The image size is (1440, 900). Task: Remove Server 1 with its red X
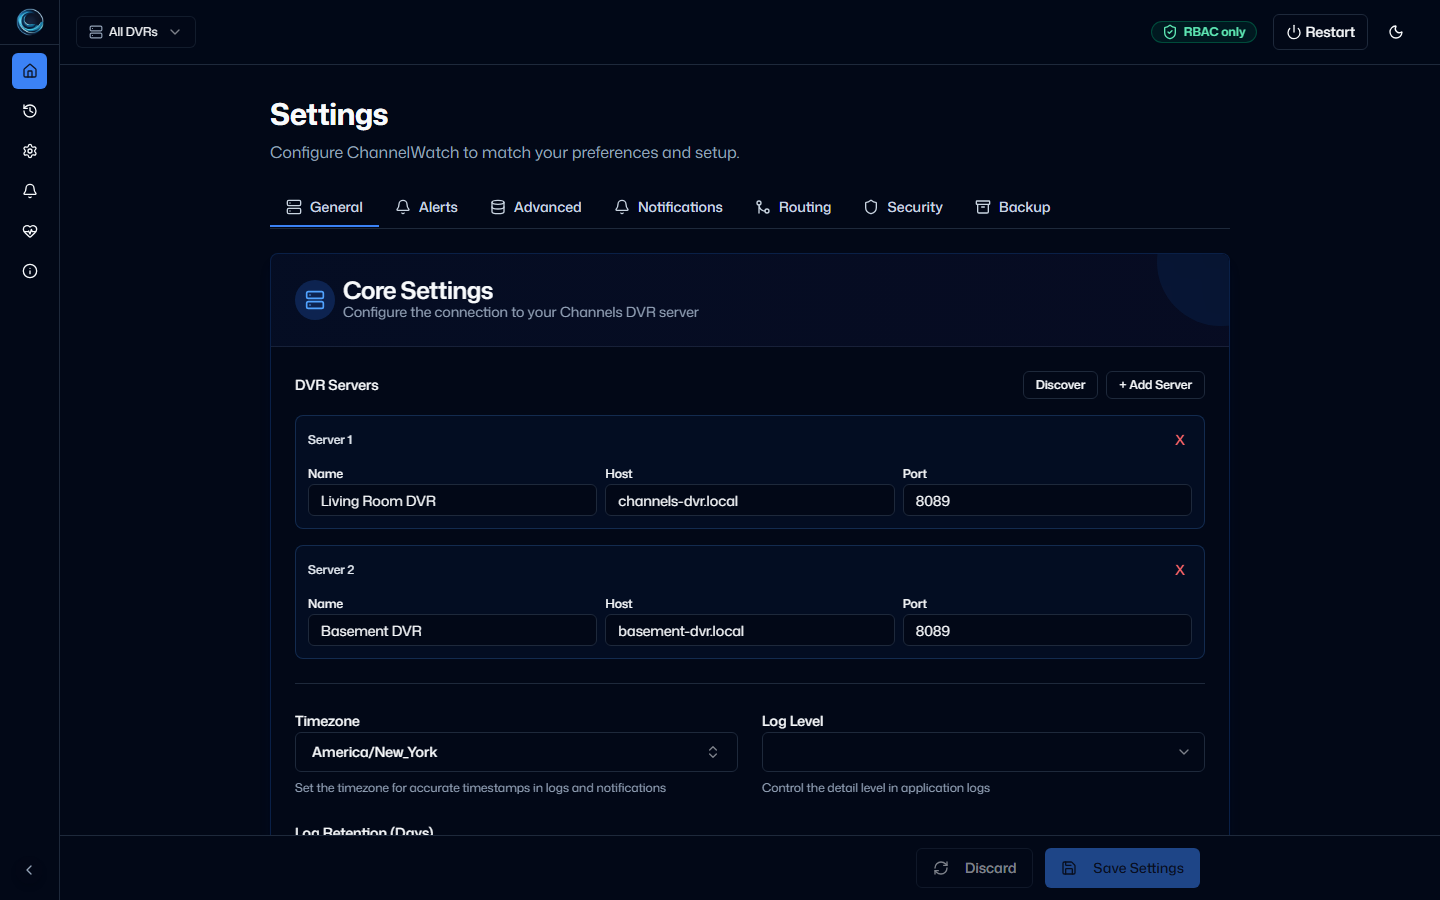click(x=1180, y=440)
